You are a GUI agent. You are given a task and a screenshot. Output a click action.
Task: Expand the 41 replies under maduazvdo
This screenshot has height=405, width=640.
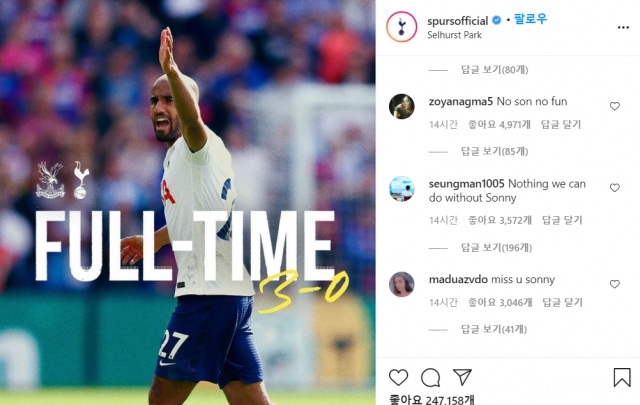tap(494, 329)
